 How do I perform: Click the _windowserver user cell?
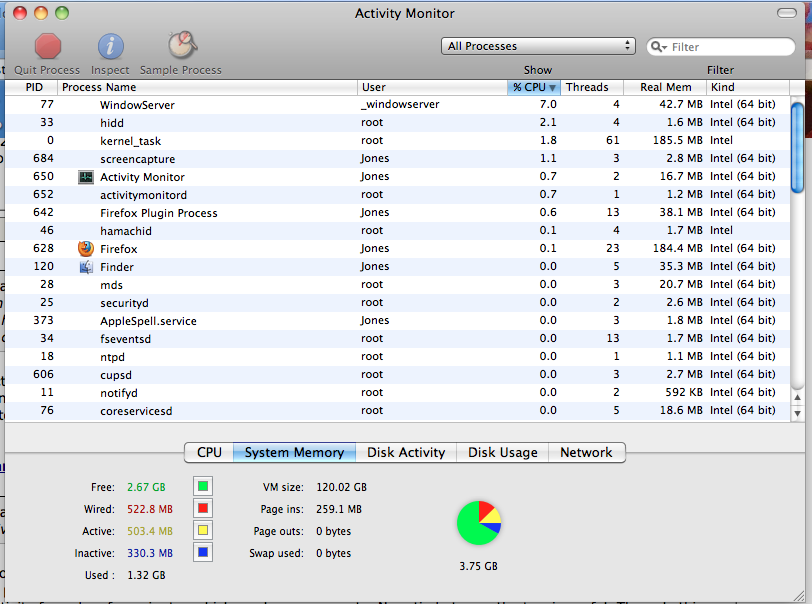pyautogui.click(x=400, y=104)
